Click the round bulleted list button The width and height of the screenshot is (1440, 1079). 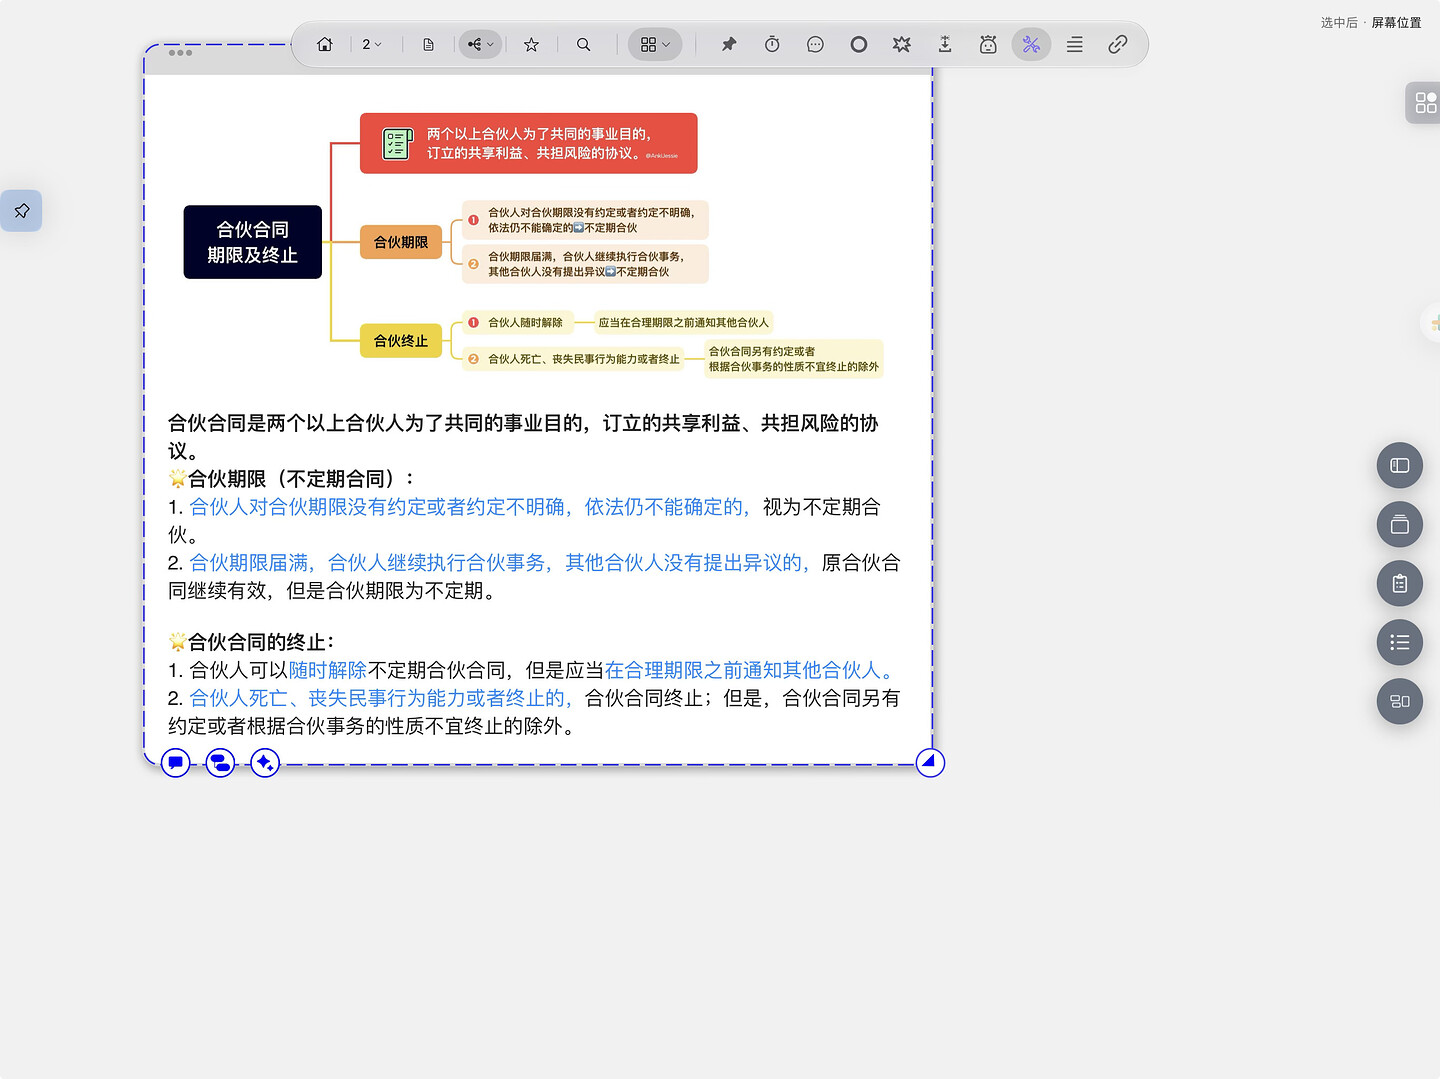1400,643
